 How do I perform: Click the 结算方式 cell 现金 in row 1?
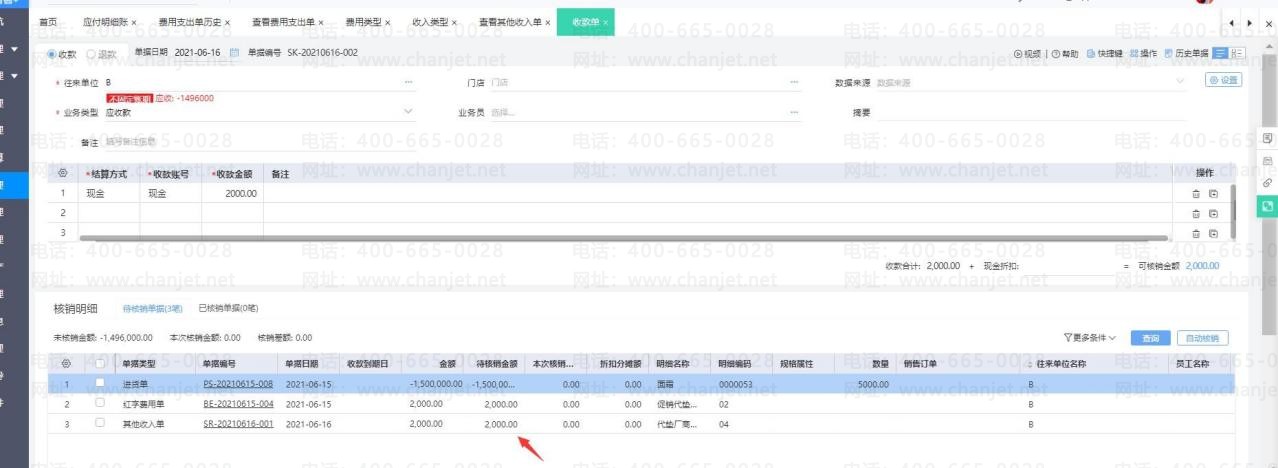tap(109, 195)
